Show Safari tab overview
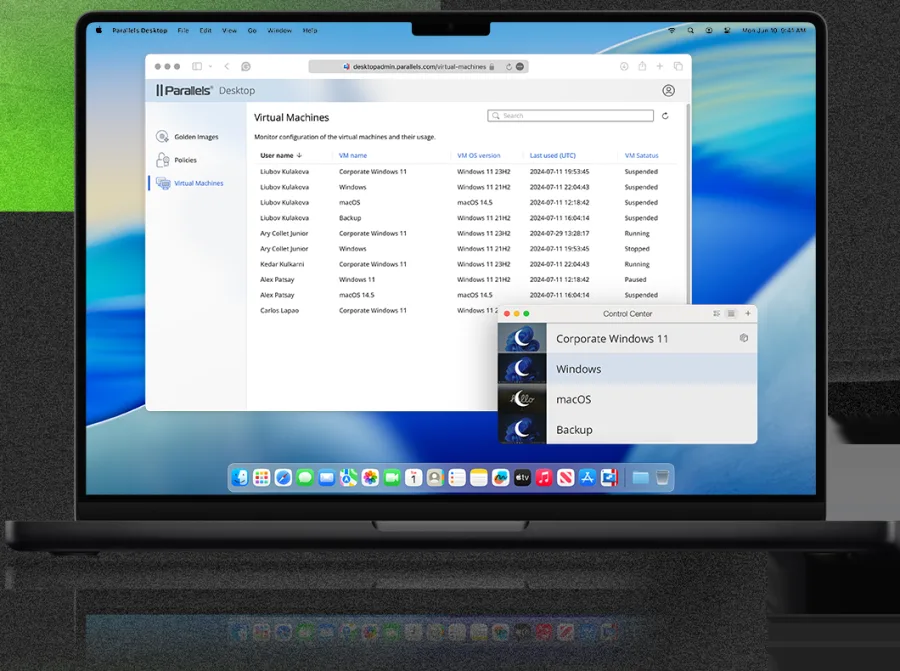900x671 pixels. tap(678, 67)
